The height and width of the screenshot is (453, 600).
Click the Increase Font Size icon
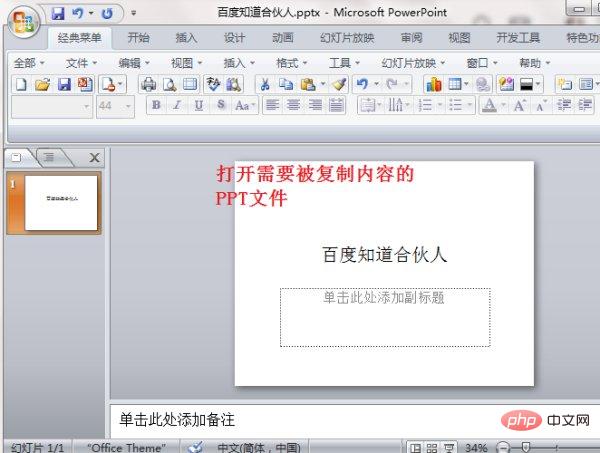pos(519,105)
